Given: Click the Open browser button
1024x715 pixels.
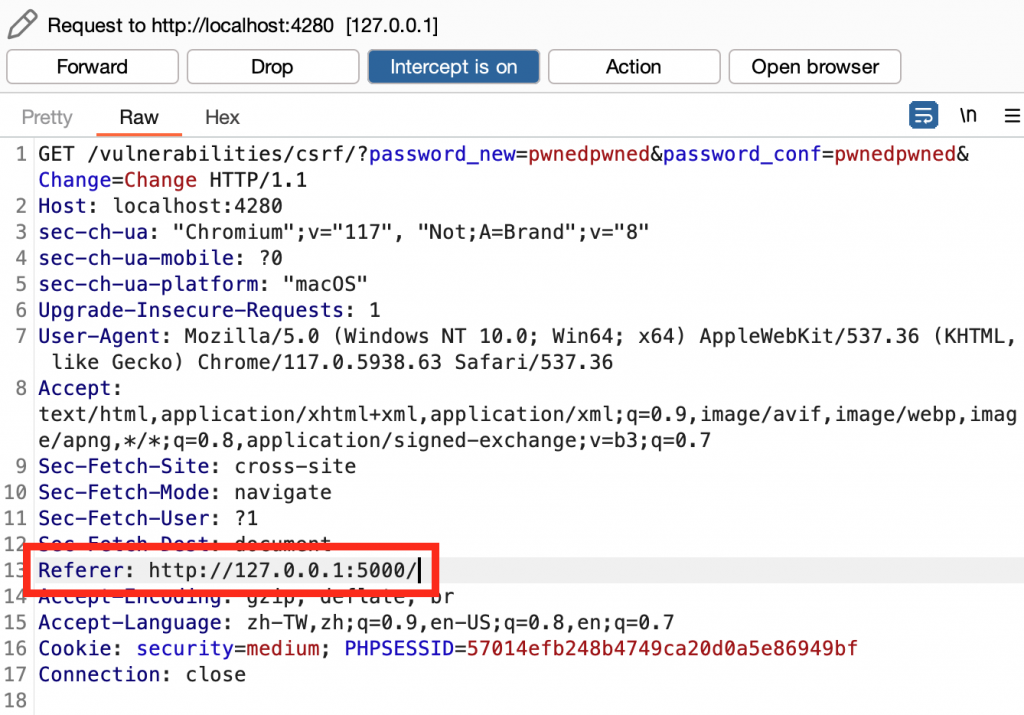Looking at the screenshot, I should click(815, 67).
